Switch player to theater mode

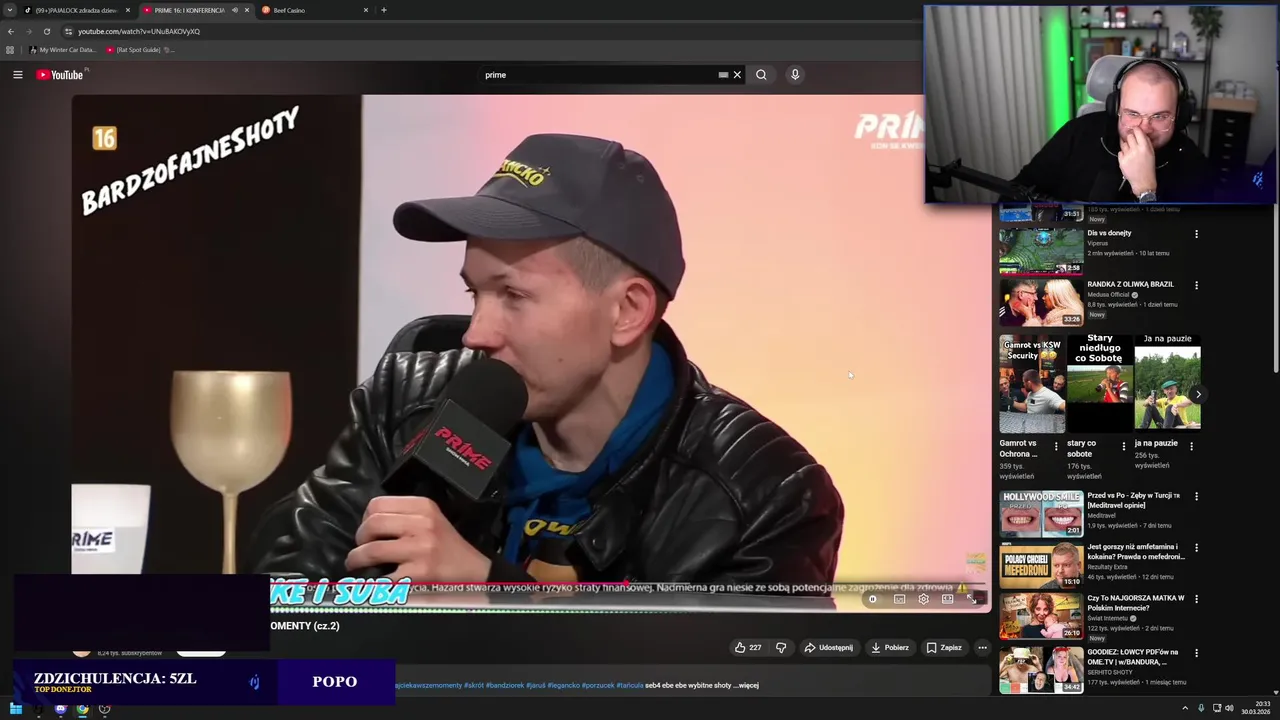coord(947,599)
